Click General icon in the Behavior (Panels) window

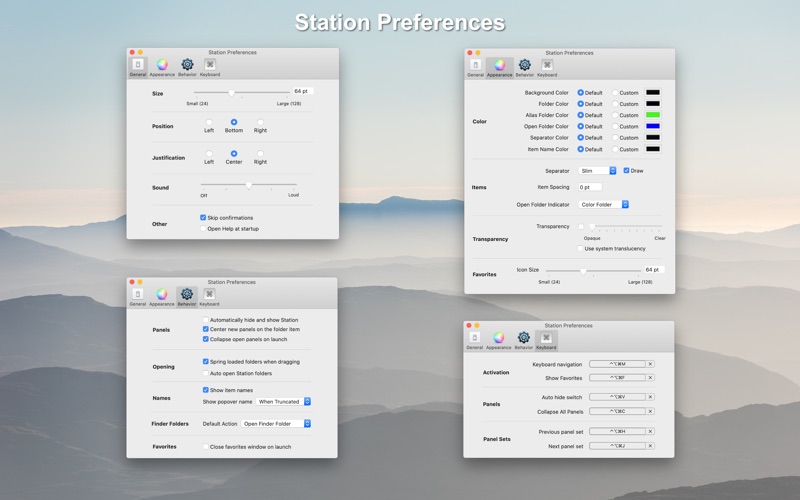pyautogui.click(x=137, y=294)
